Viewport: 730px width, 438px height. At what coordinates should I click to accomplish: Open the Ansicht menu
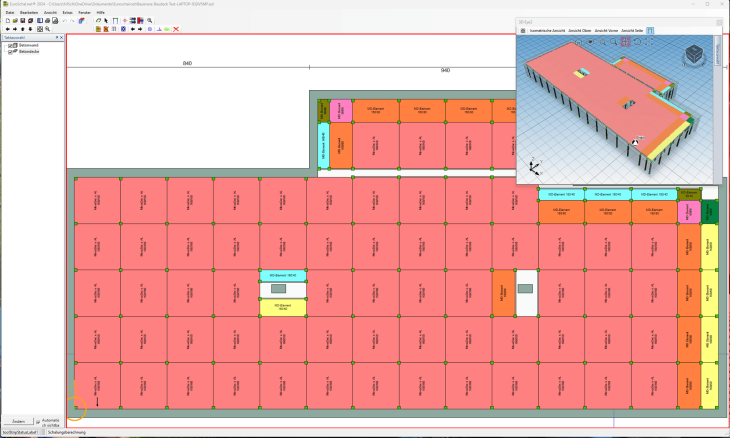point(49,12)
